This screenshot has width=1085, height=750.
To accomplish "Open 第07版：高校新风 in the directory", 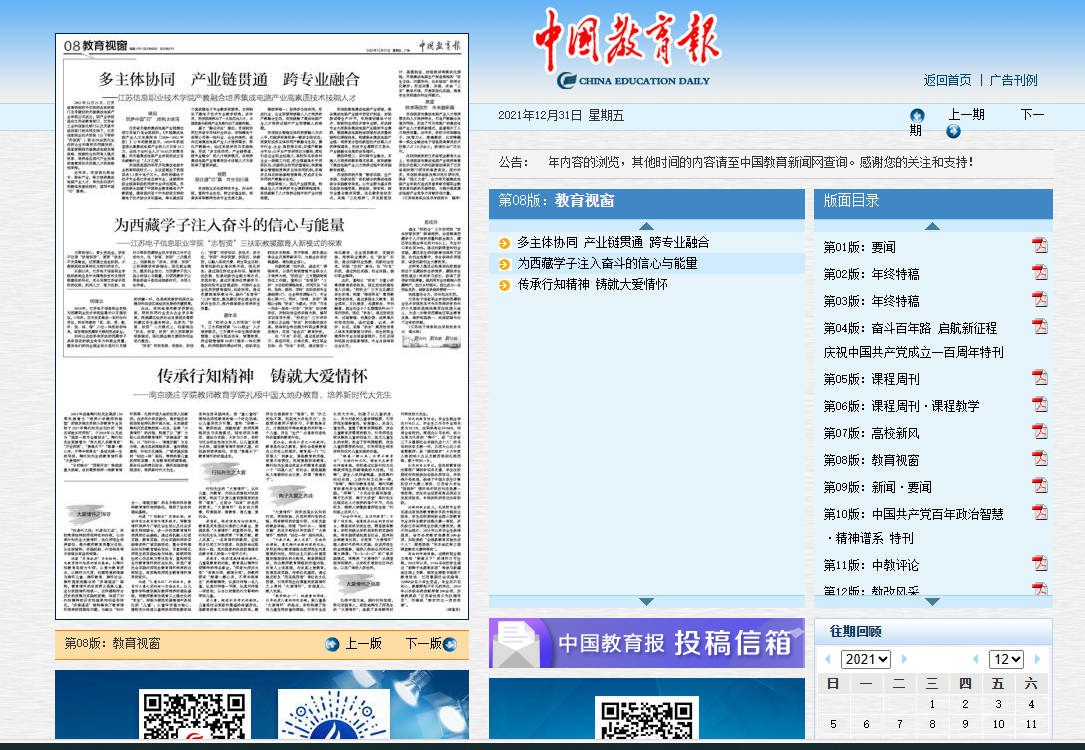I will pyautogui.click(x=871, y=433).
